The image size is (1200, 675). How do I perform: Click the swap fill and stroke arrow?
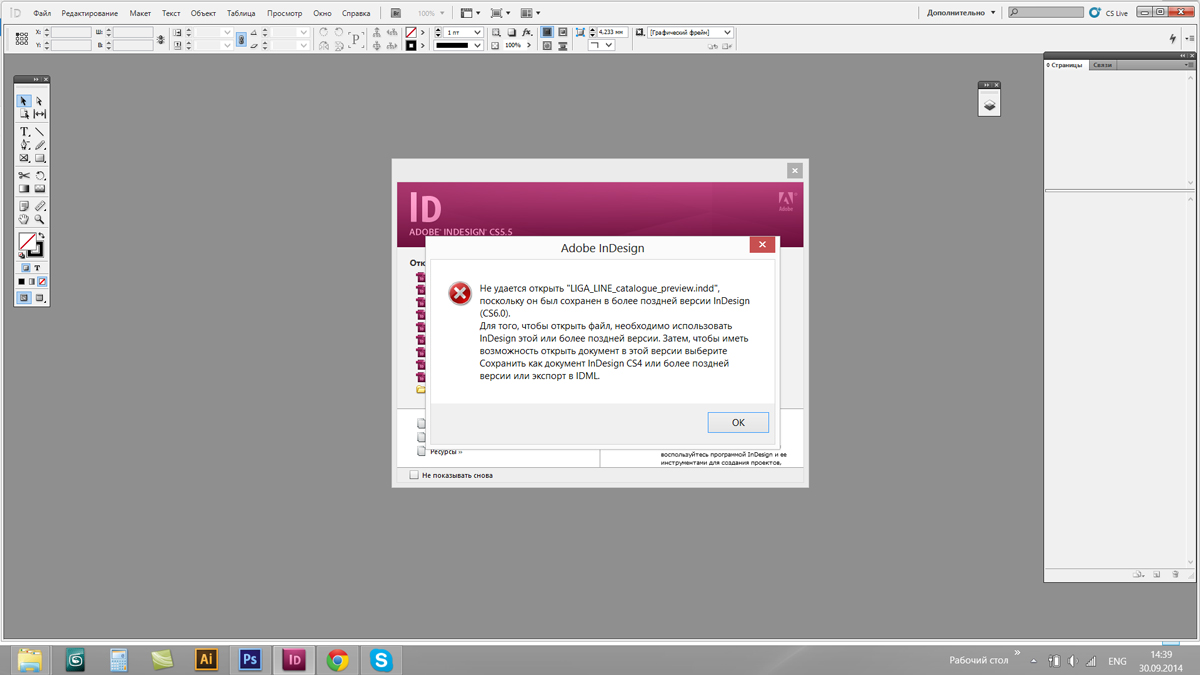[42, 235]
